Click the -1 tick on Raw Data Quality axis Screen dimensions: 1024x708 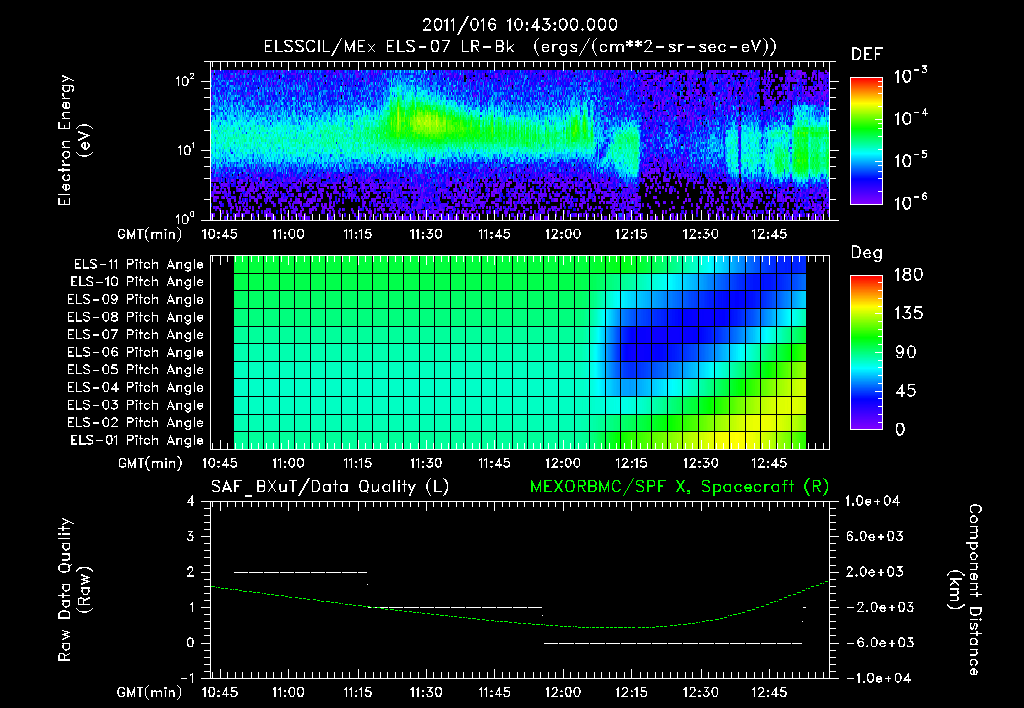click(187, 678)
